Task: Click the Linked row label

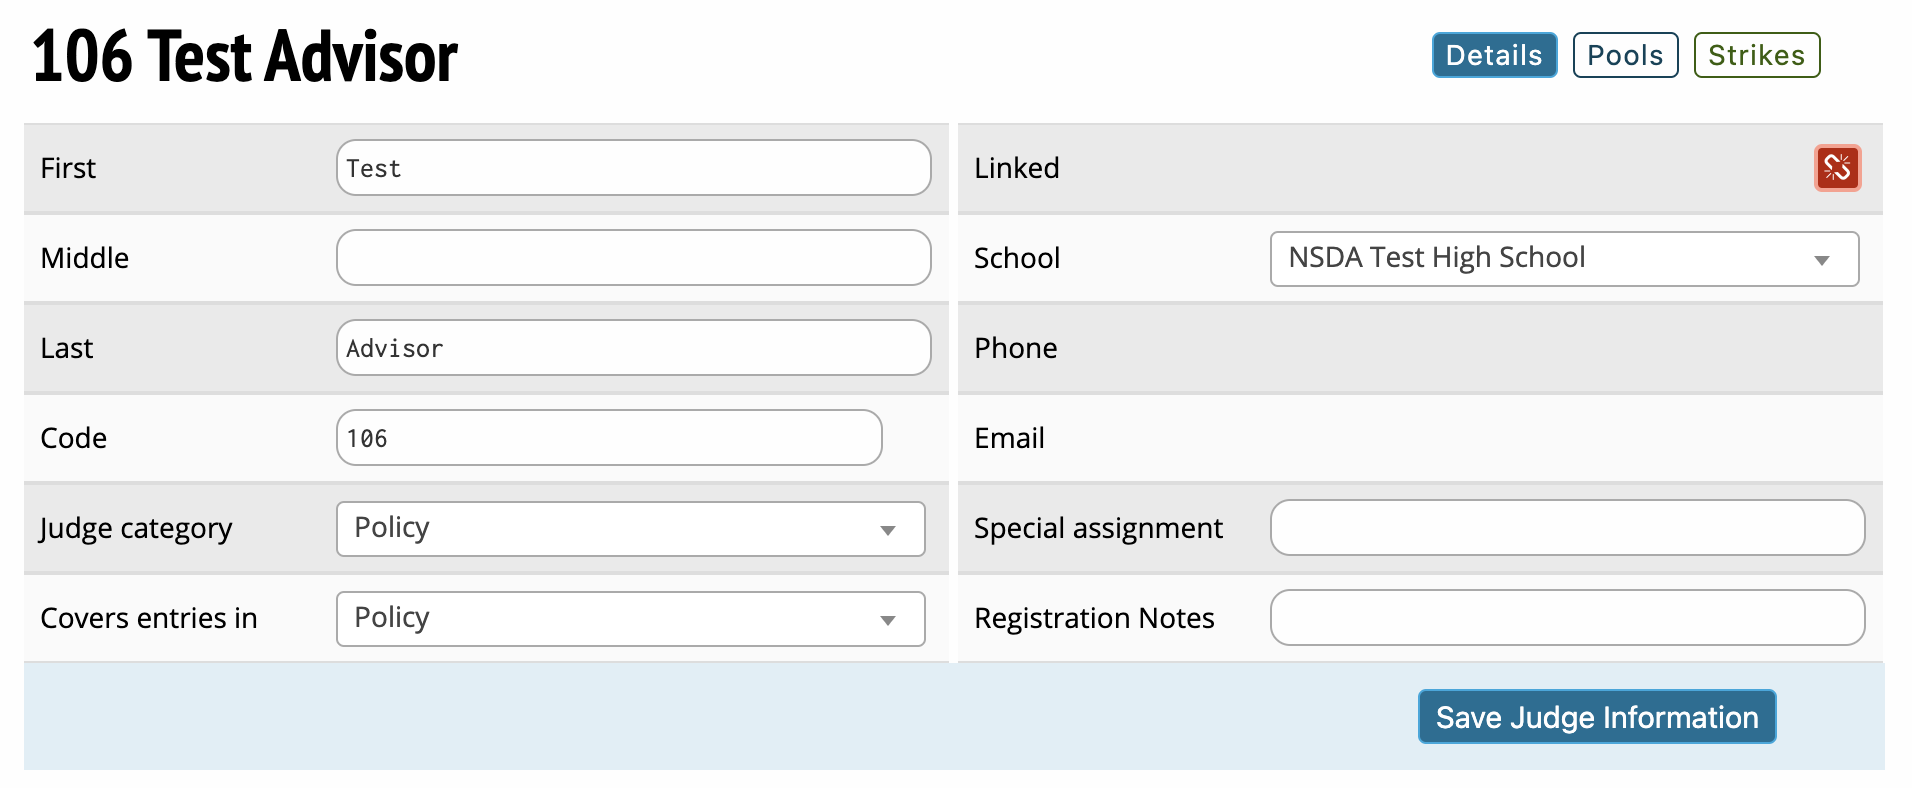Action: 1016,168
